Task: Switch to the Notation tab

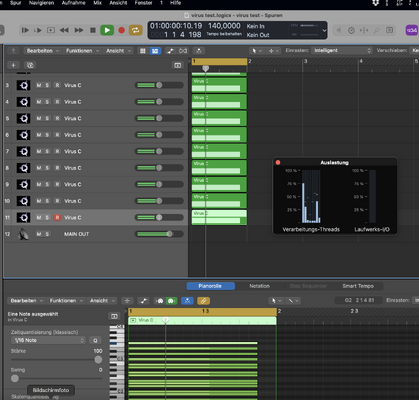Action: point(259,286)
